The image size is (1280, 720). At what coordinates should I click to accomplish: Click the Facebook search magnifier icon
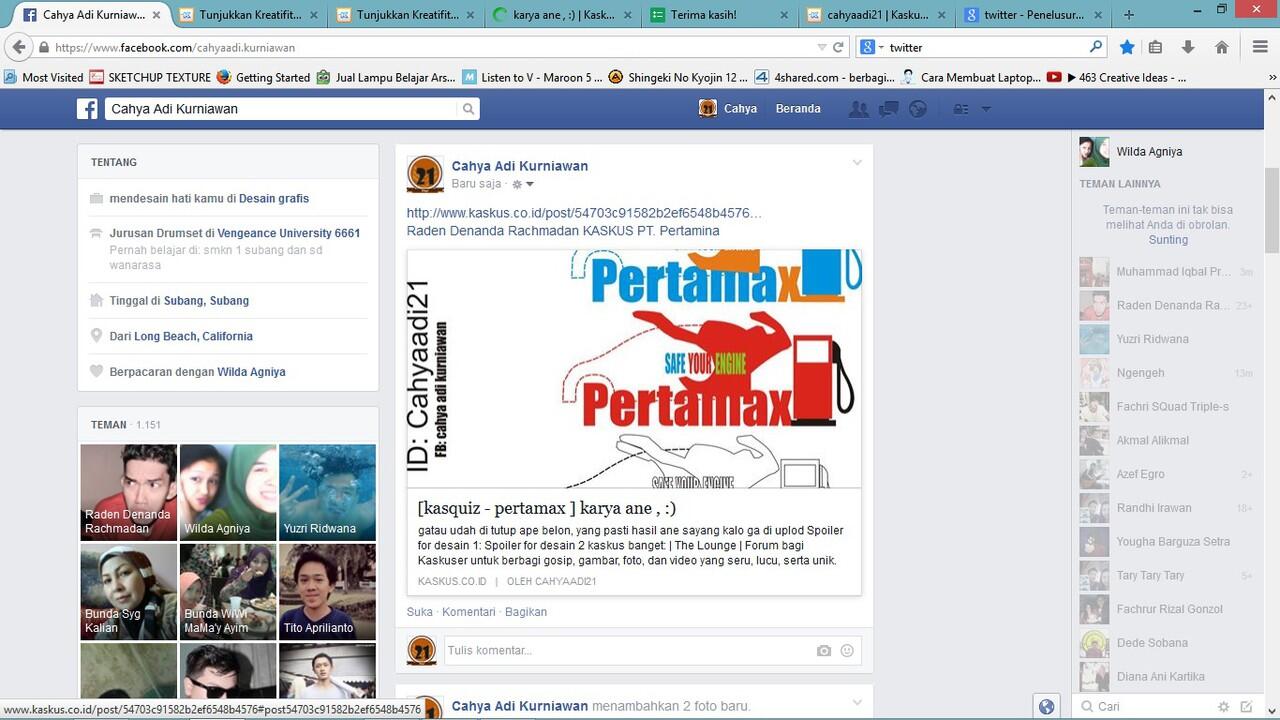pos(468,109)
